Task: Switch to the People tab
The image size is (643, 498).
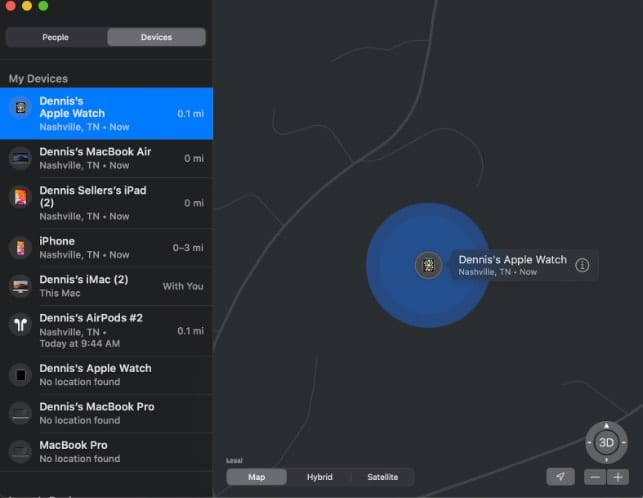Action: coord(56,37)
